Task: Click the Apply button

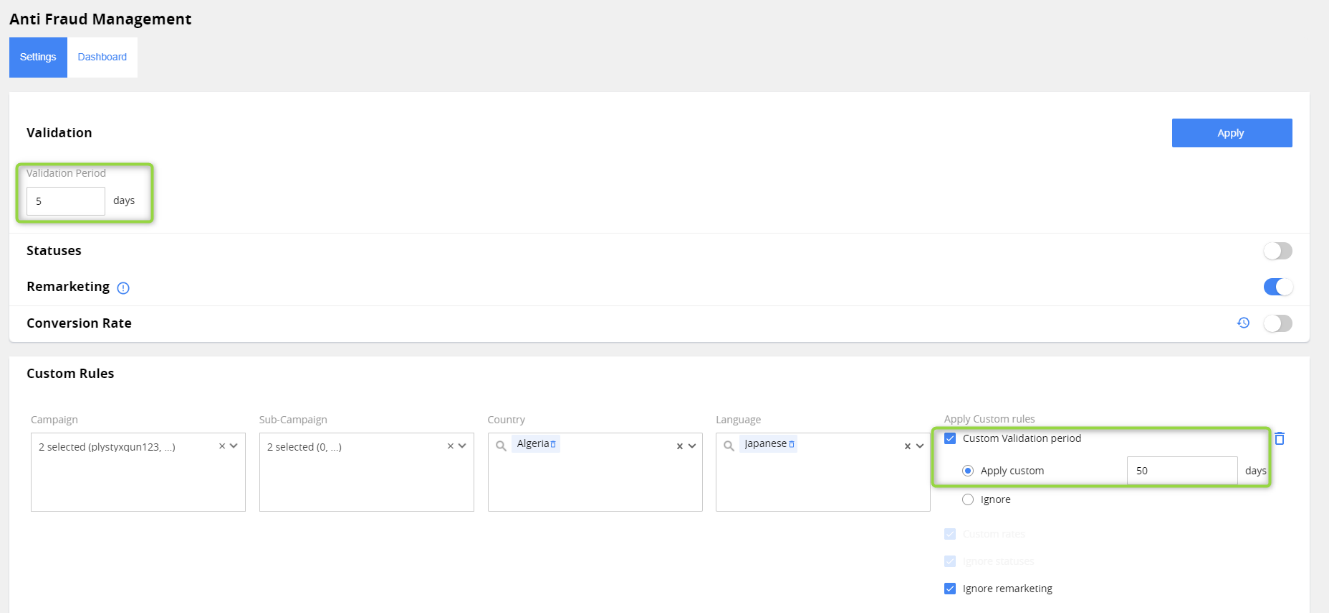Action: [1231, 132]
